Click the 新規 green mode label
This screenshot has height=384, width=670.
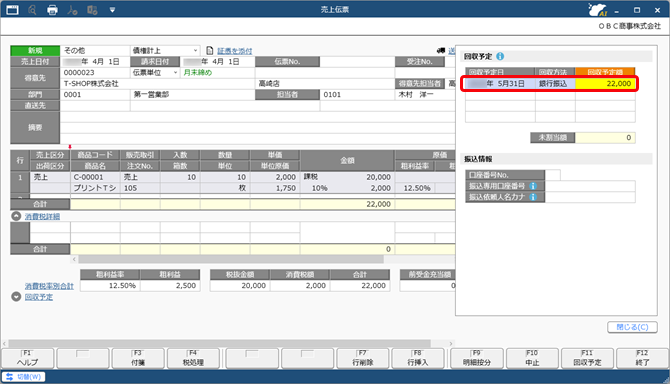point(35,50)
